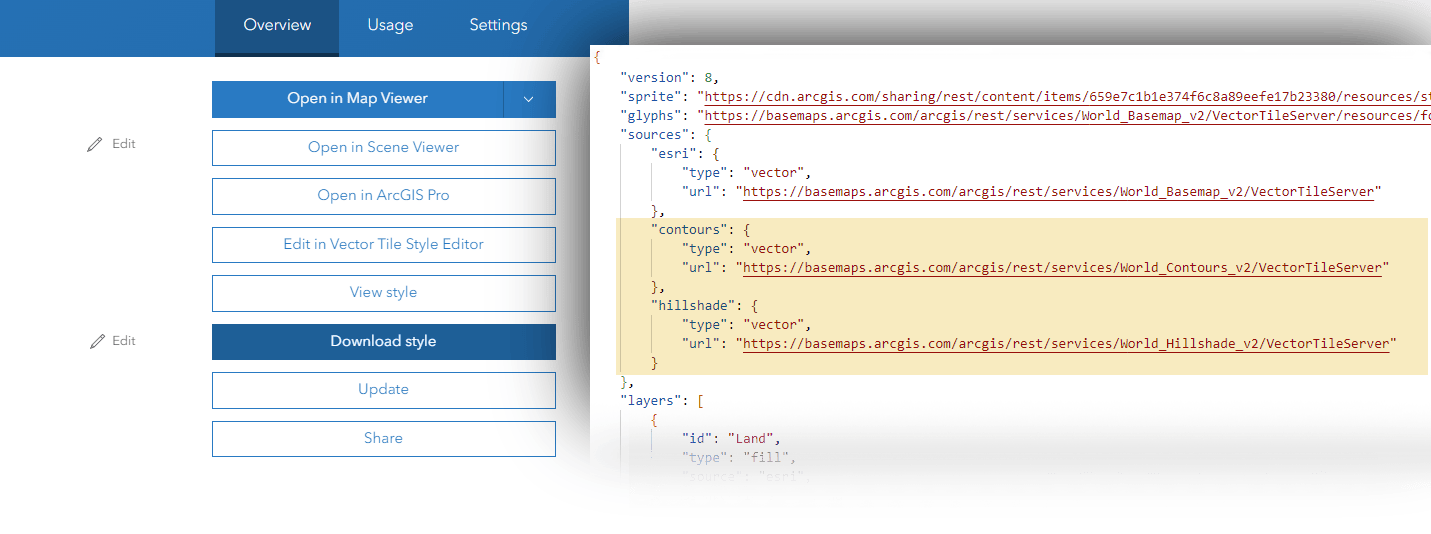Click the Share button
The width and height of the screenshot is (1431, 534).
pyautogui.click(x=384, y=438)
